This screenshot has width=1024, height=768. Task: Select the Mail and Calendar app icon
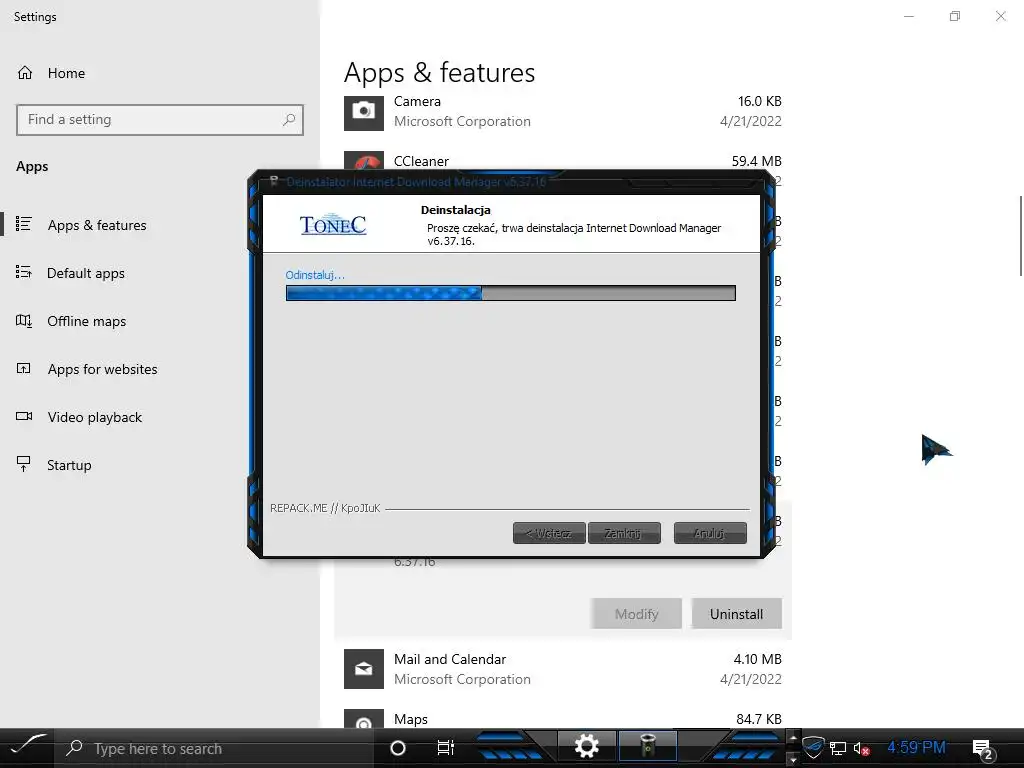364,669
